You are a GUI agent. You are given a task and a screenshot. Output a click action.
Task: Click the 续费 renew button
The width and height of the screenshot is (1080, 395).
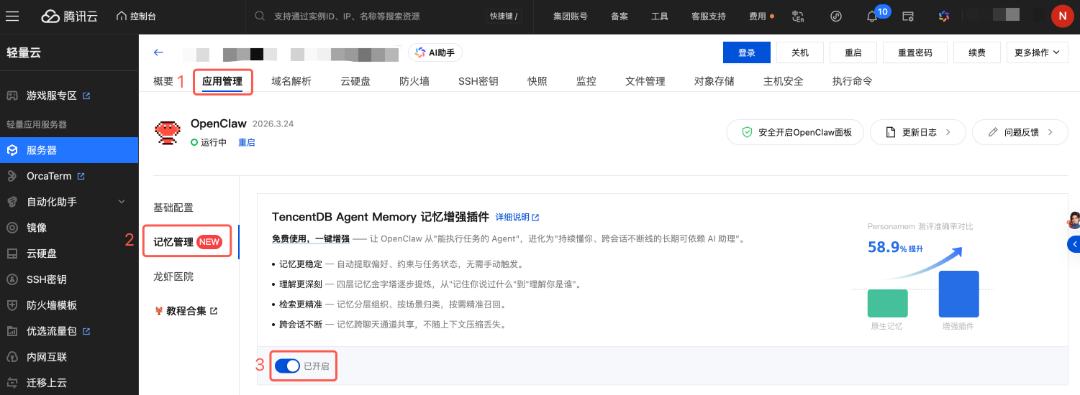point(976,52)
